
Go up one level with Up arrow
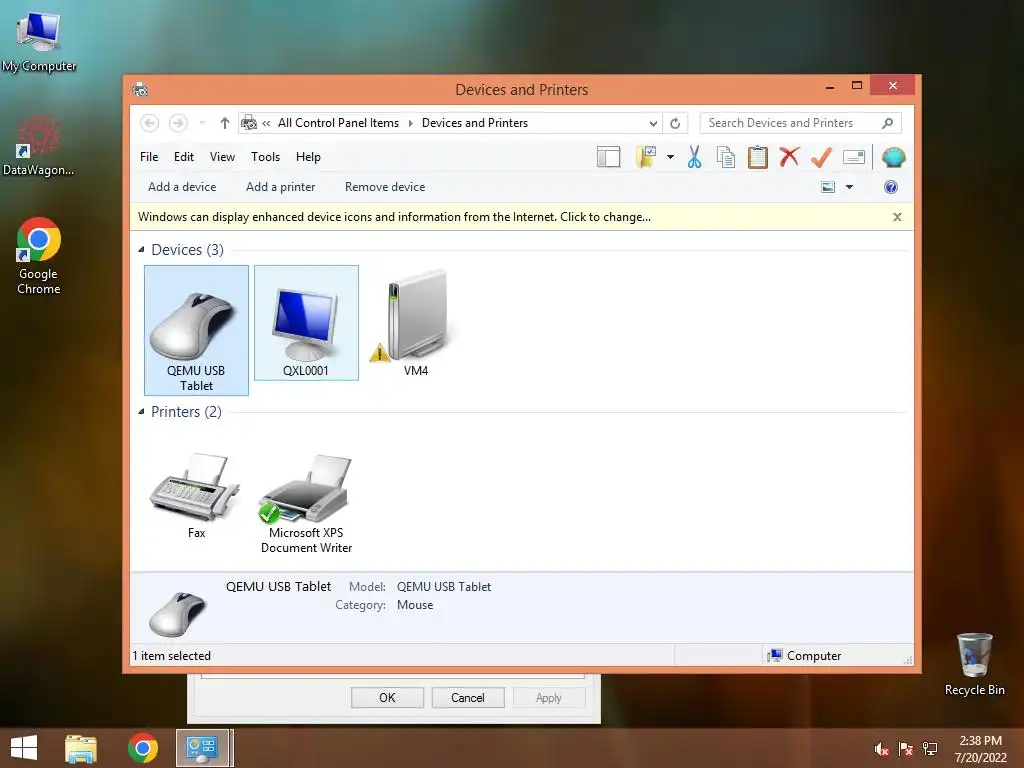(225, 123)
